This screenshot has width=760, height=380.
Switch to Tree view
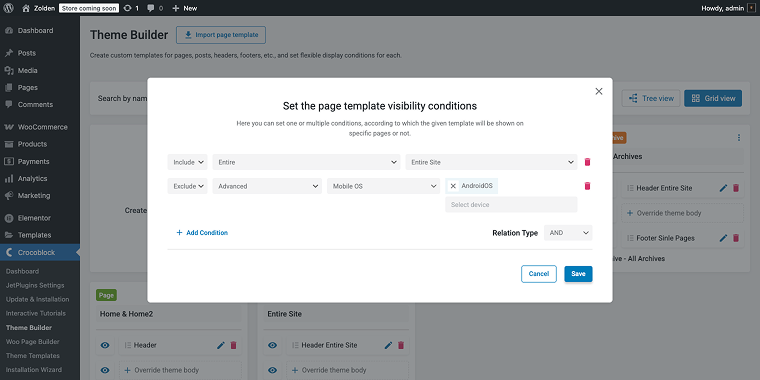651,98
